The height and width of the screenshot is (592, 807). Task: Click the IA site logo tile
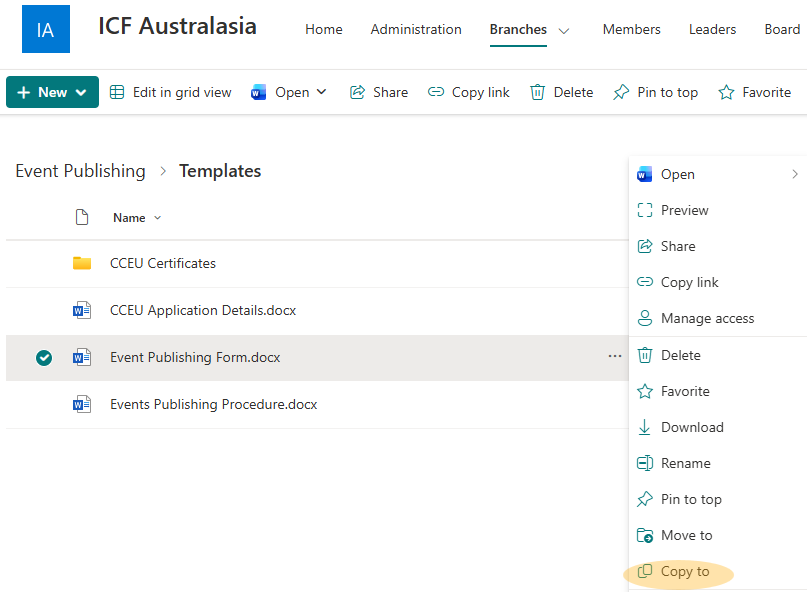[x=46, y=29]
